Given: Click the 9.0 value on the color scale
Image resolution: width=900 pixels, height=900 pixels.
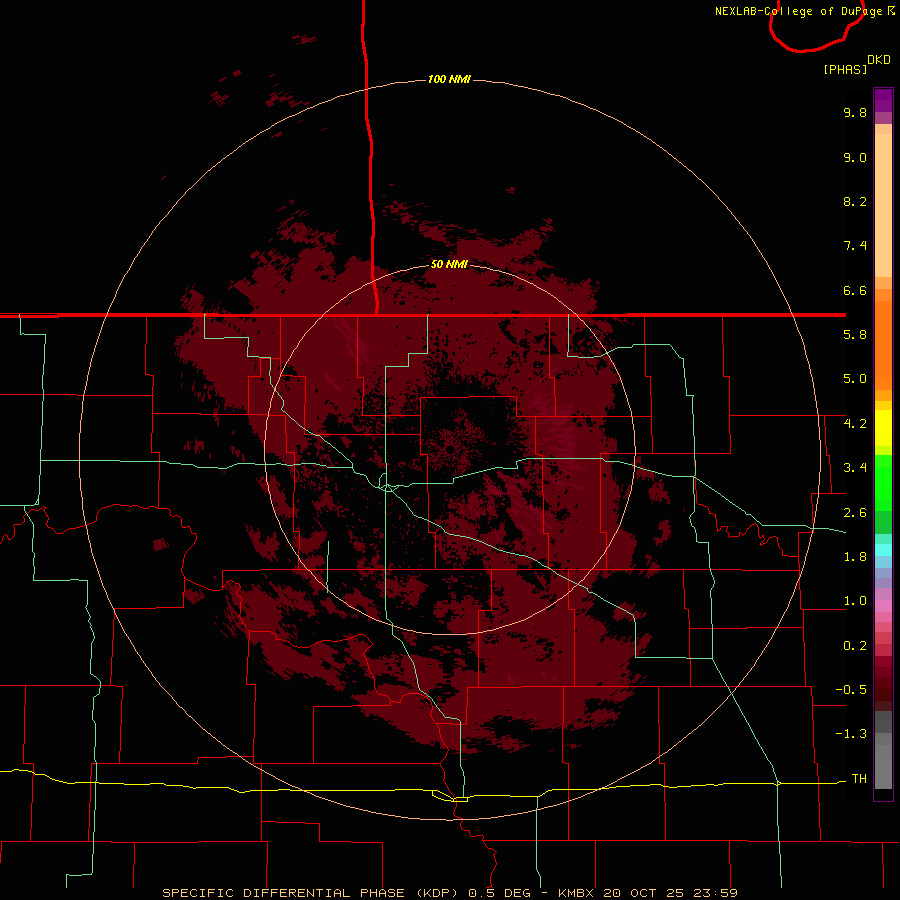Looking at the screenshot, I should [x=855, y=157].
